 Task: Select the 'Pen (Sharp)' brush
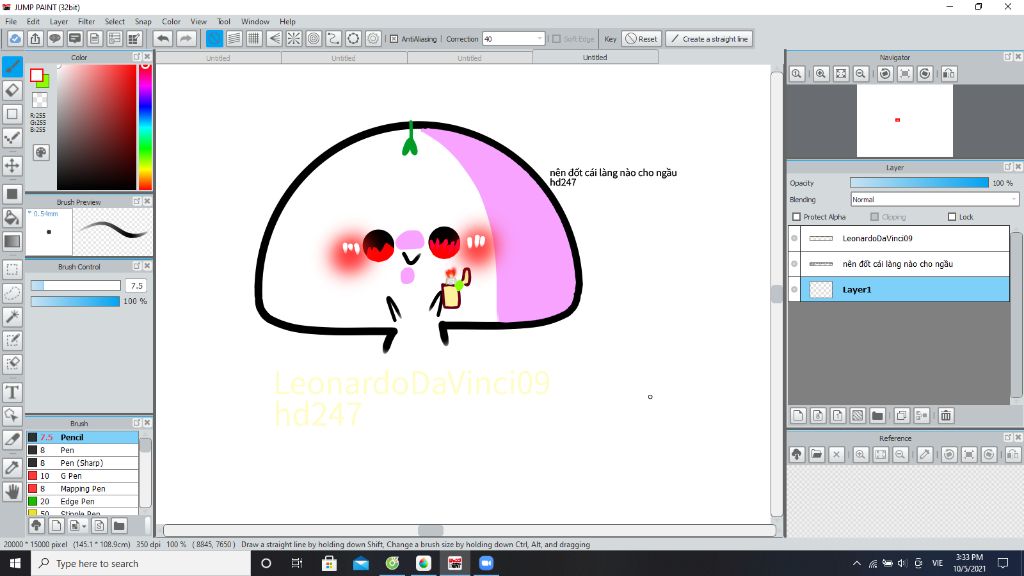[82, 463]
